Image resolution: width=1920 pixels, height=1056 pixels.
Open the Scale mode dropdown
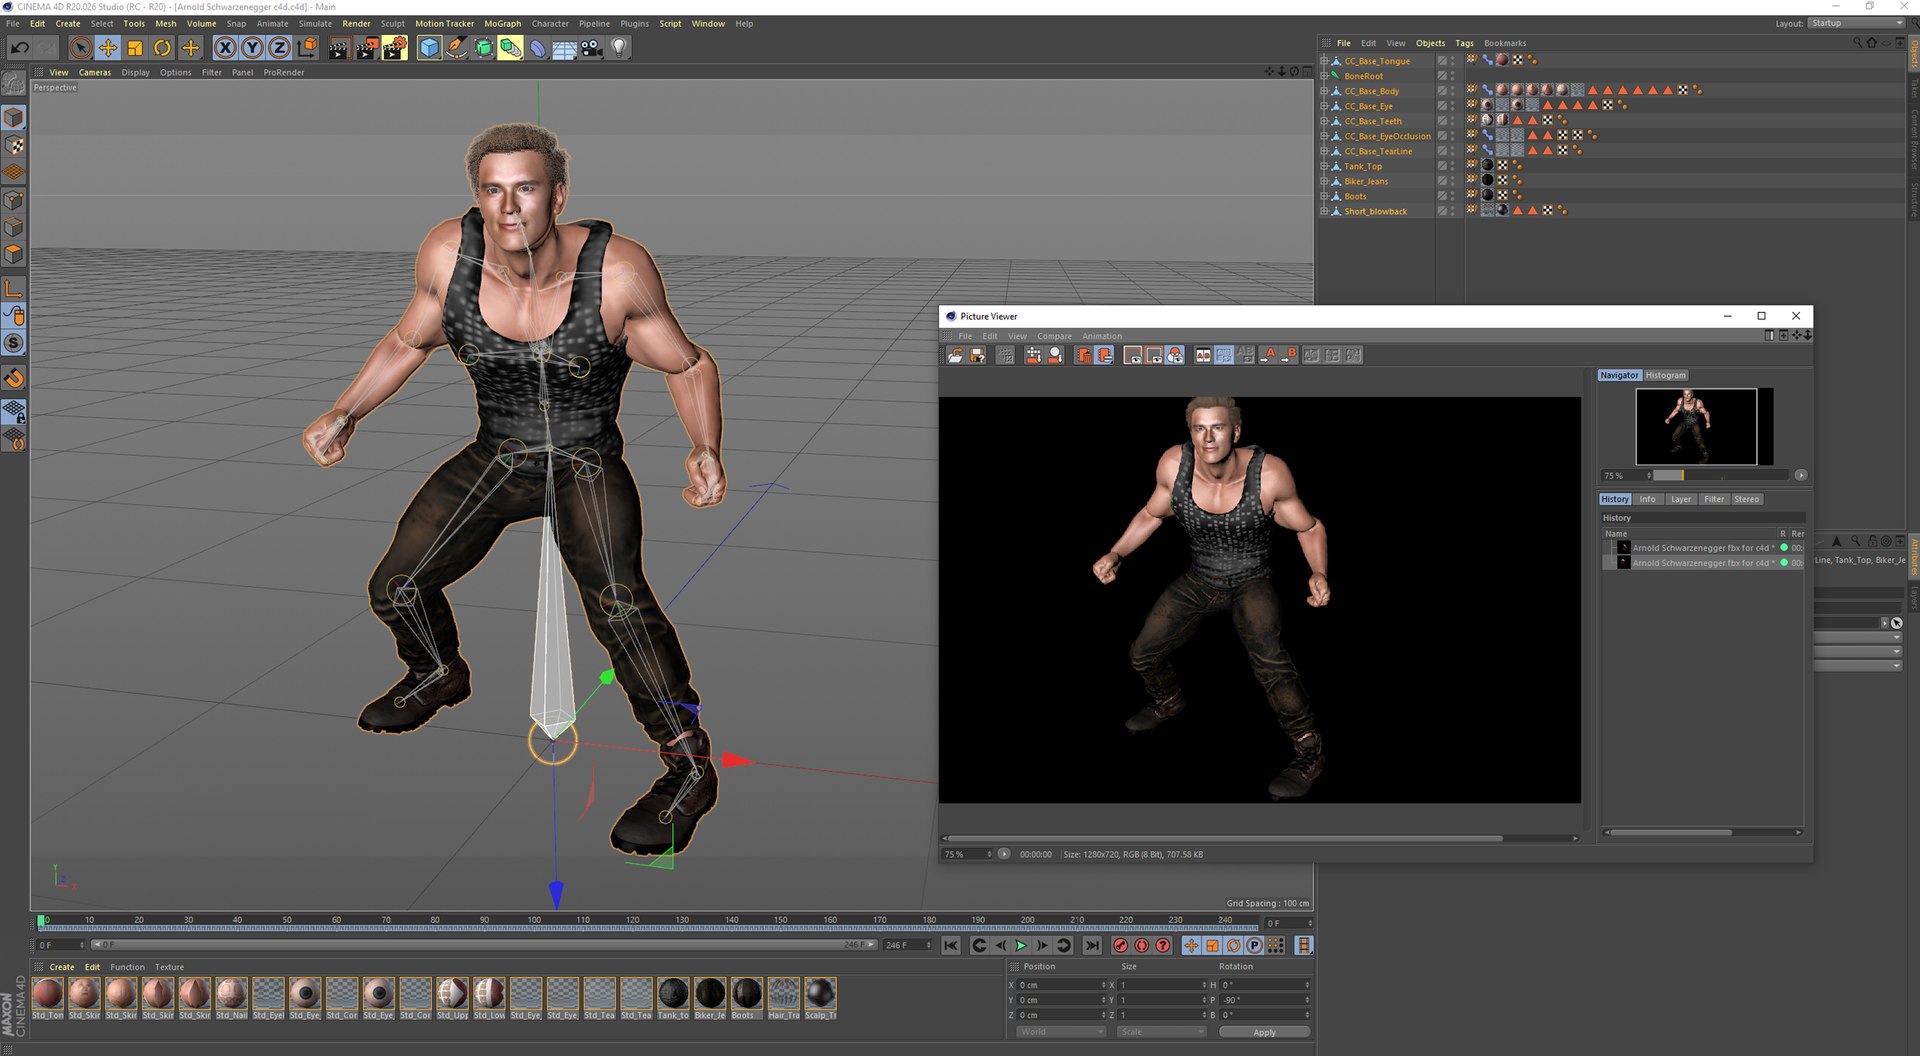tap(1161, 1032)
